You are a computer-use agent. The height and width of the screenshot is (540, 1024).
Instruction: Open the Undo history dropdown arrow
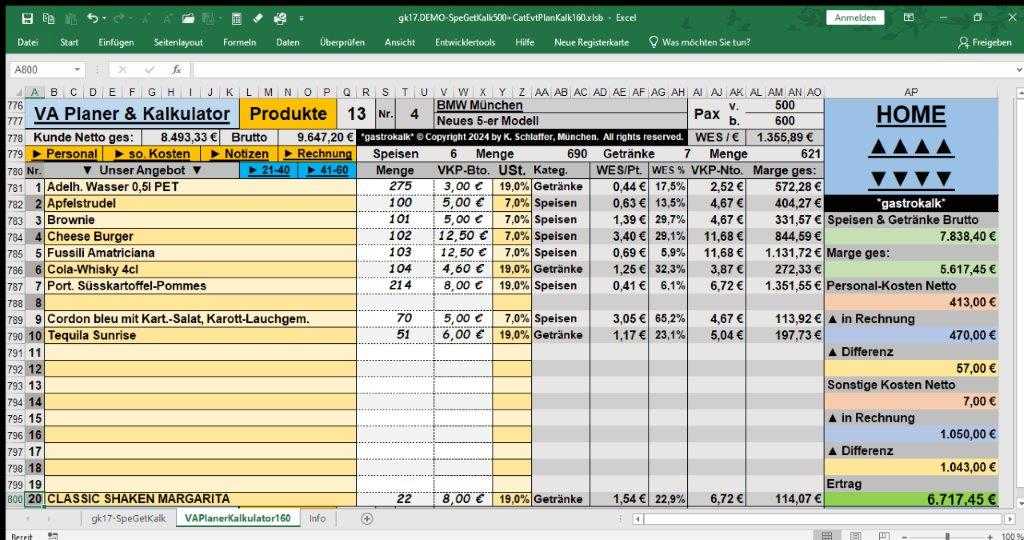105,18
